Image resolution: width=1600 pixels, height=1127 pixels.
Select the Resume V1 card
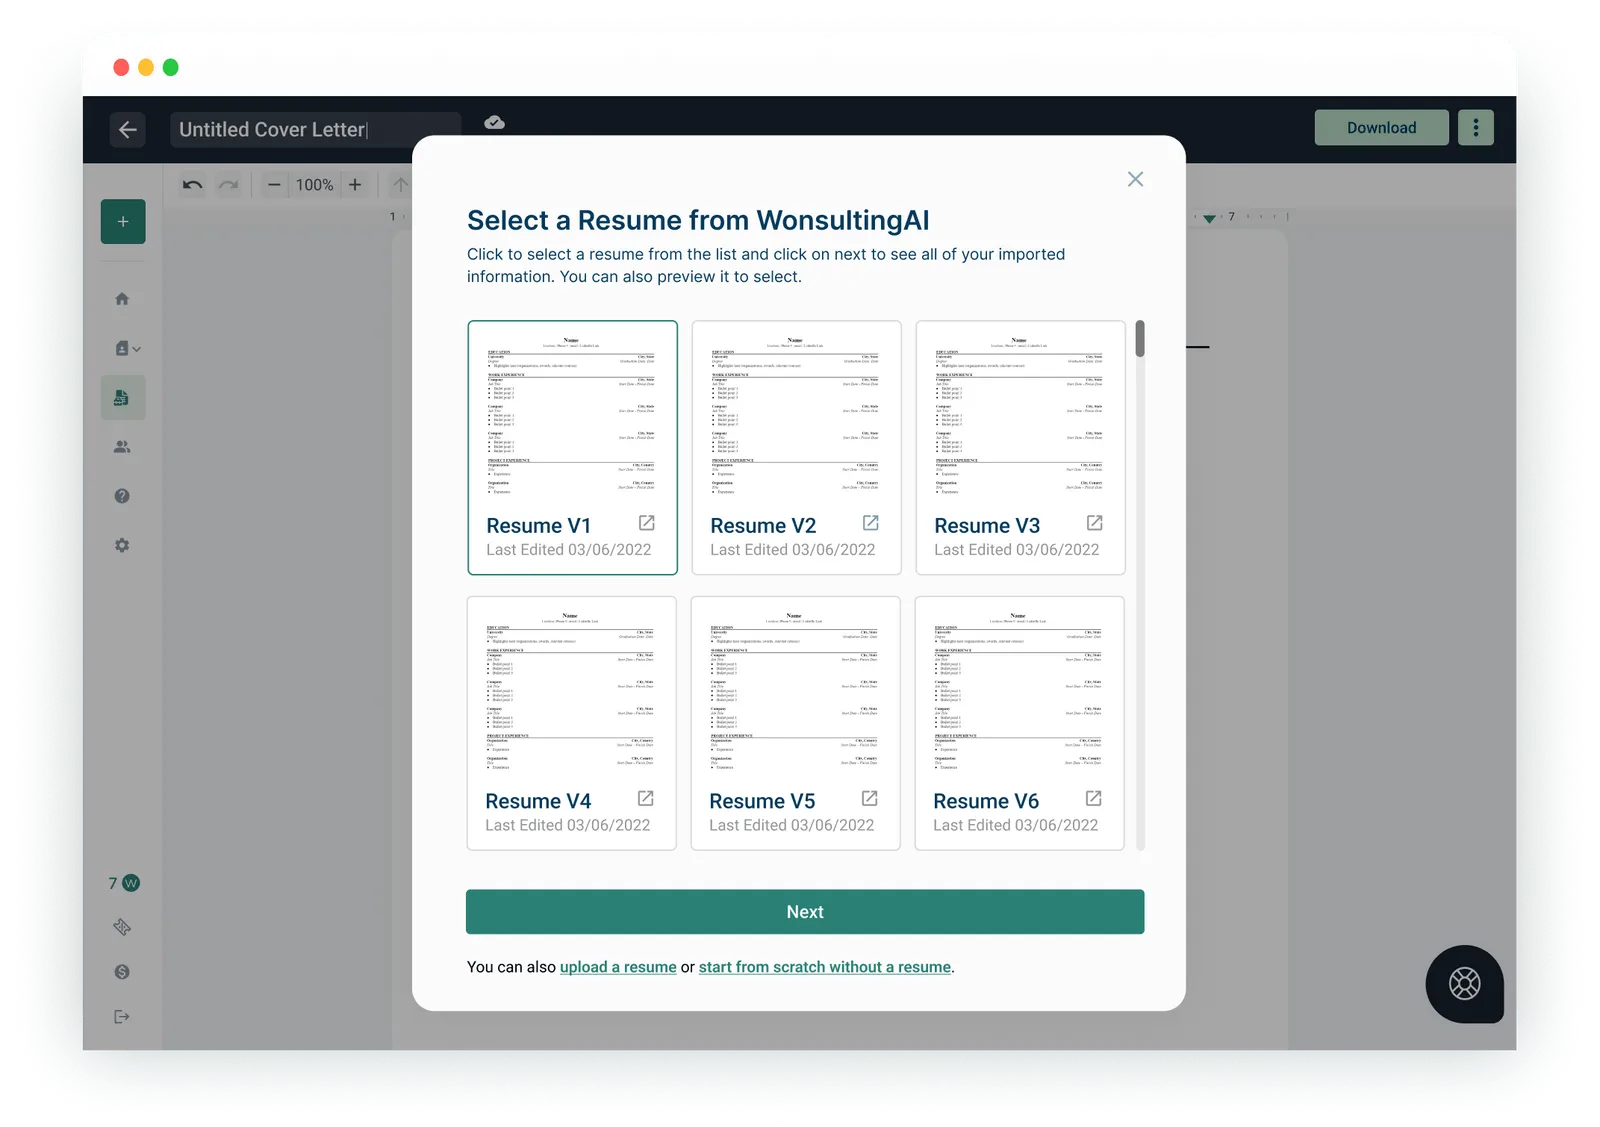coord(572,448)
